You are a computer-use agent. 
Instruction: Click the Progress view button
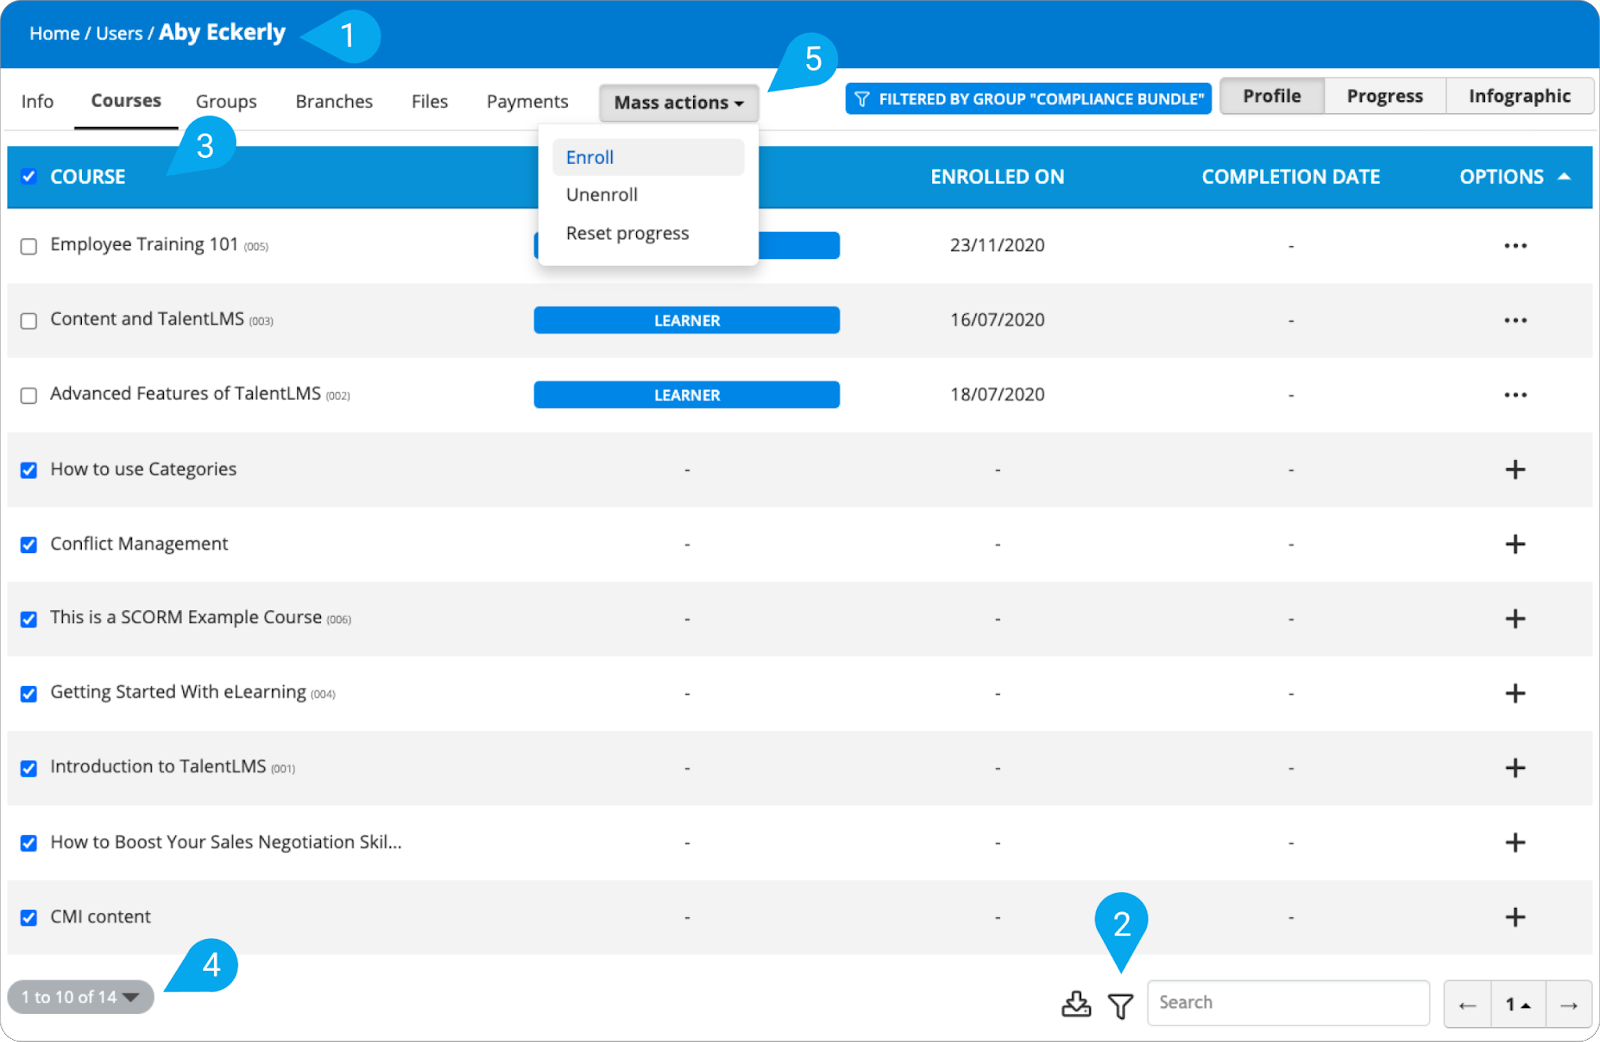tap(1384, 96)
